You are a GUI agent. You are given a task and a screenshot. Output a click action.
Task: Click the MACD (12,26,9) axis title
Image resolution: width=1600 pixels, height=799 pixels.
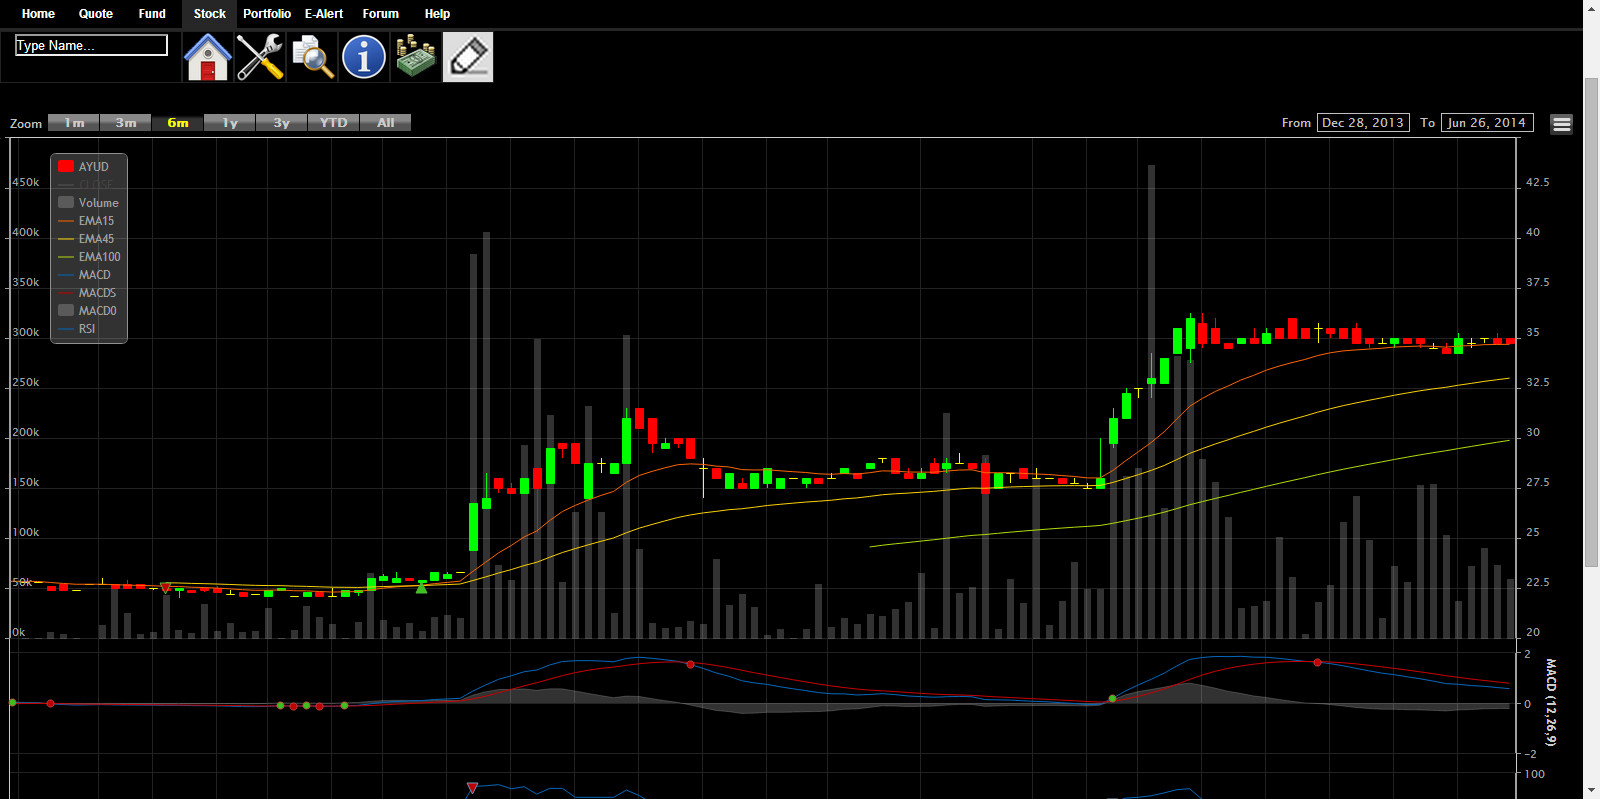click(1551, 702)
